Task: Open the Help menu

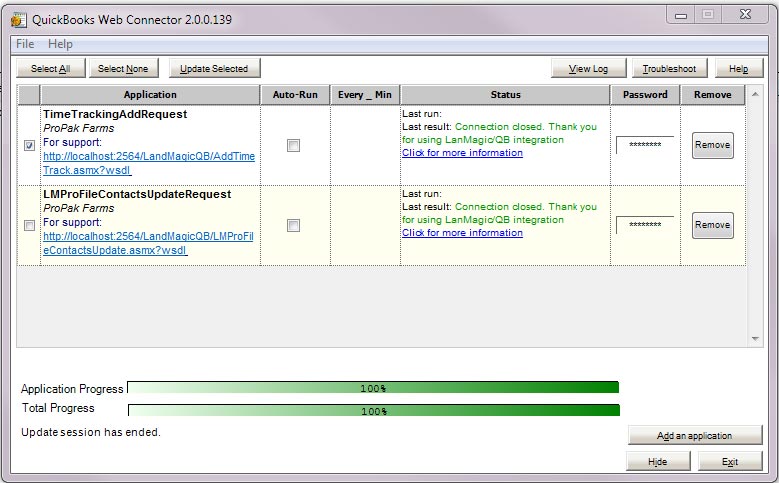Action: click(60, 44)
